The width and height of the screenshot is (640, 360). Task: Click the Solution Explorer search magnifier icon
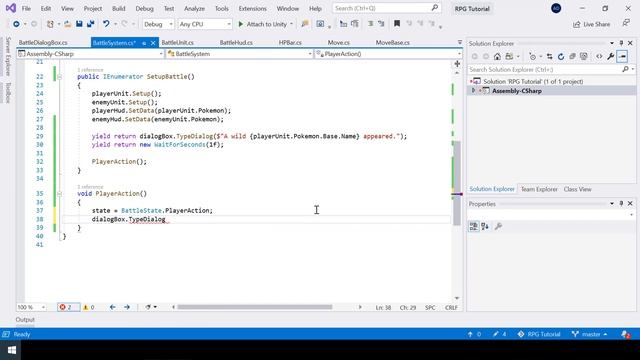[625, 69]
